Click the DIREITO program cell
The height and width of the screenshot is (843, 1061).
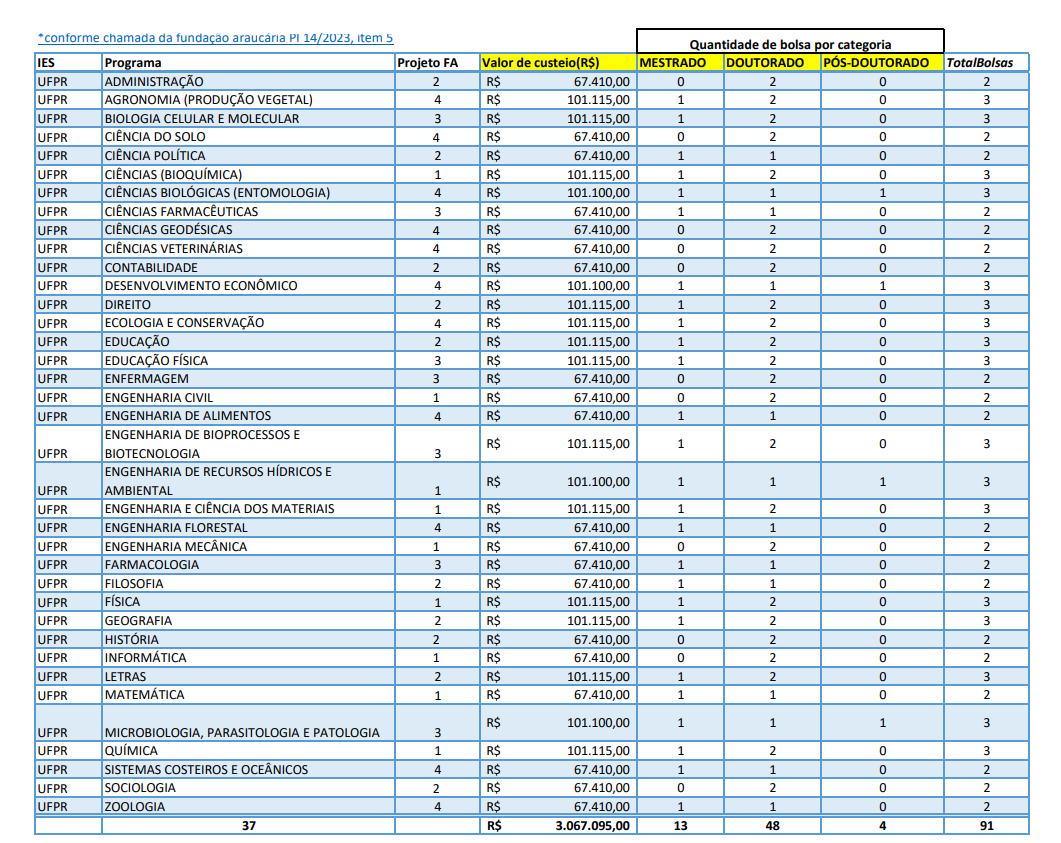[248, 304]
